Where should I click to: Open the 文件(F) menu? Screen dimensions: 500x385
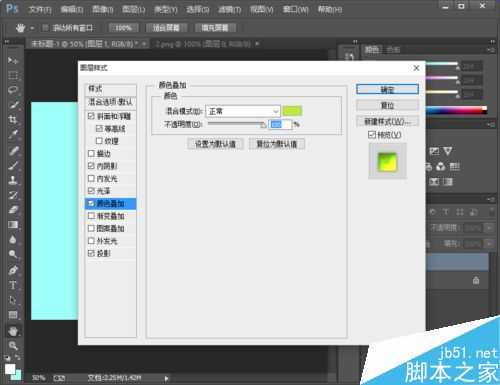point(40,9)
